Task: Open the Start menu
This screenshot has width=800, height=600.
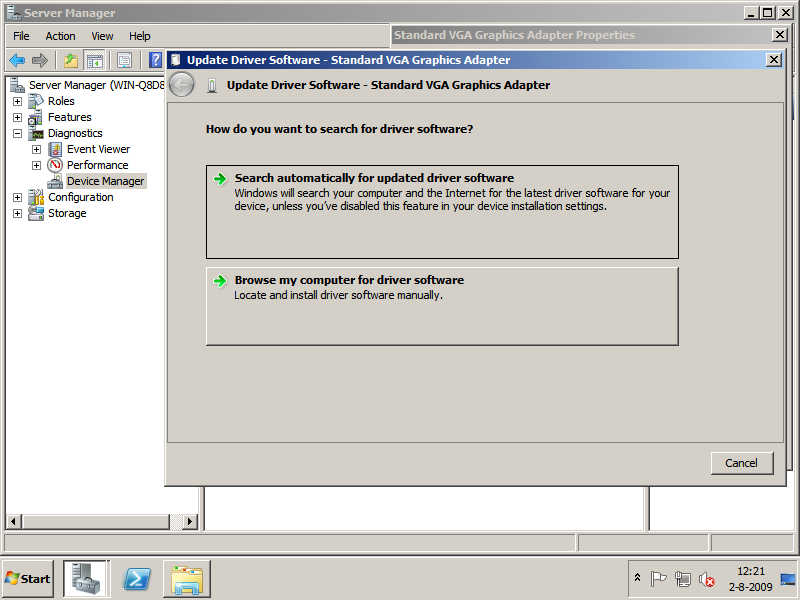Action: coord(28,579)
